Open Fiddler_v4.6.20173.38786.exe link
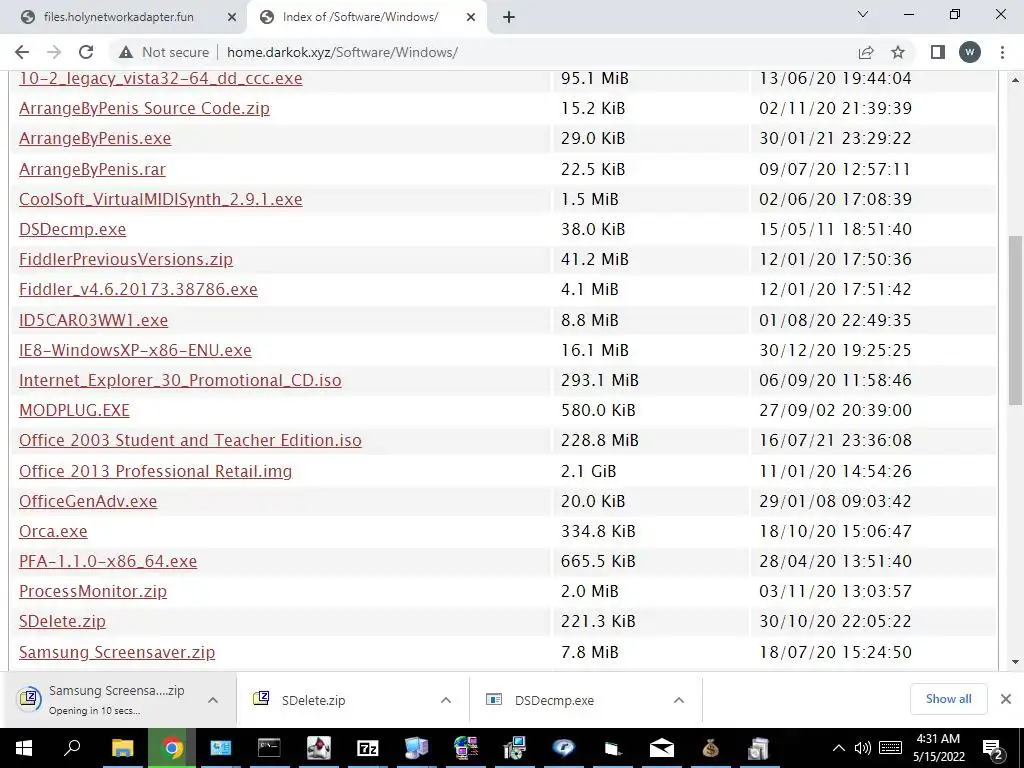The height and width of the screenshot is (768, 1024). (138, 289)
